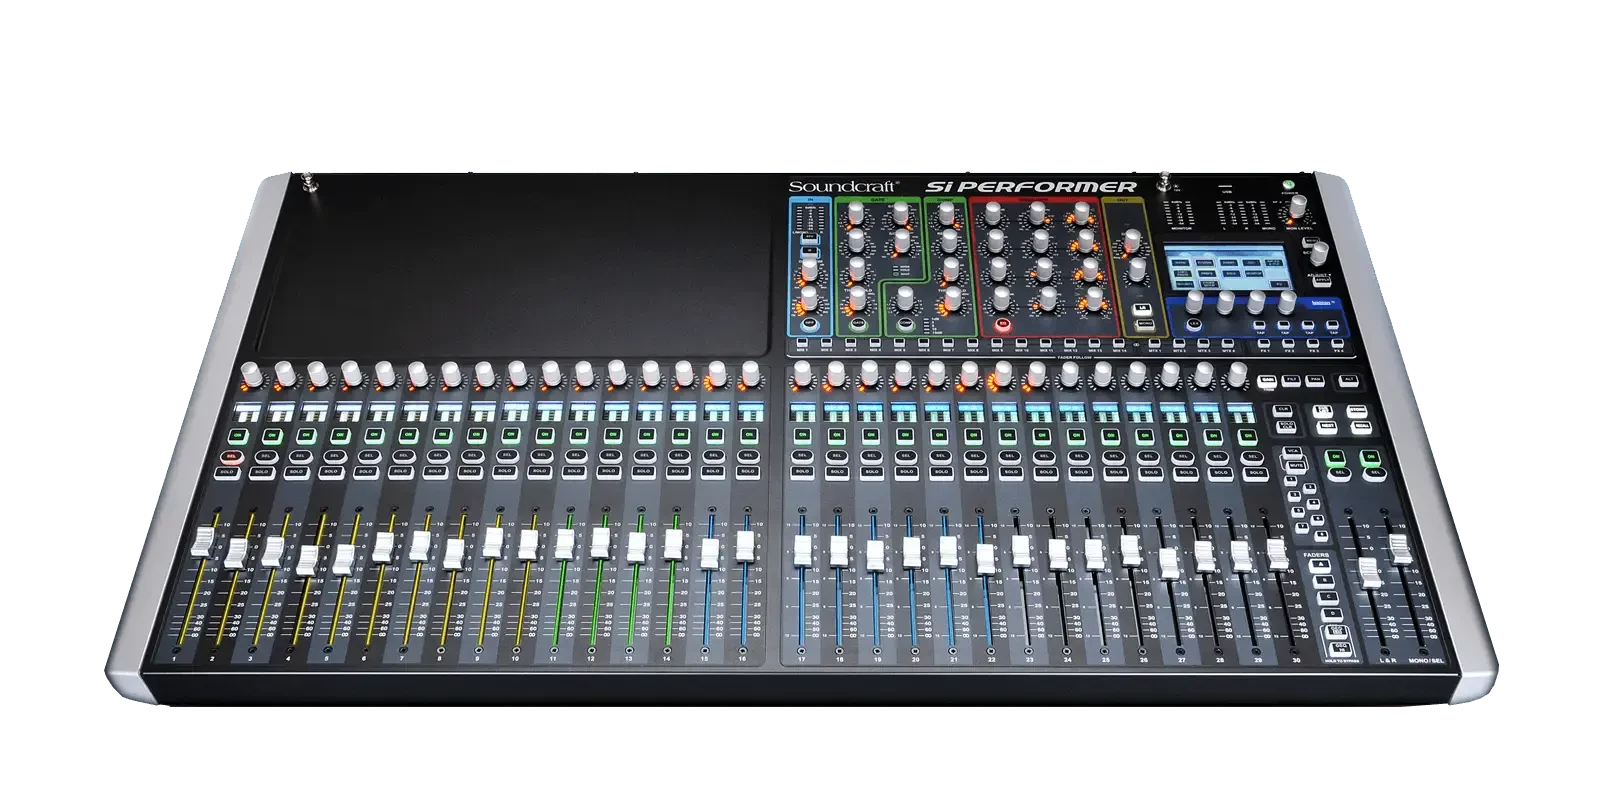This screenshot has height=800, width=1600.
Task: Toggle the ON button of channel 1
Action: [x=239, y=435]
